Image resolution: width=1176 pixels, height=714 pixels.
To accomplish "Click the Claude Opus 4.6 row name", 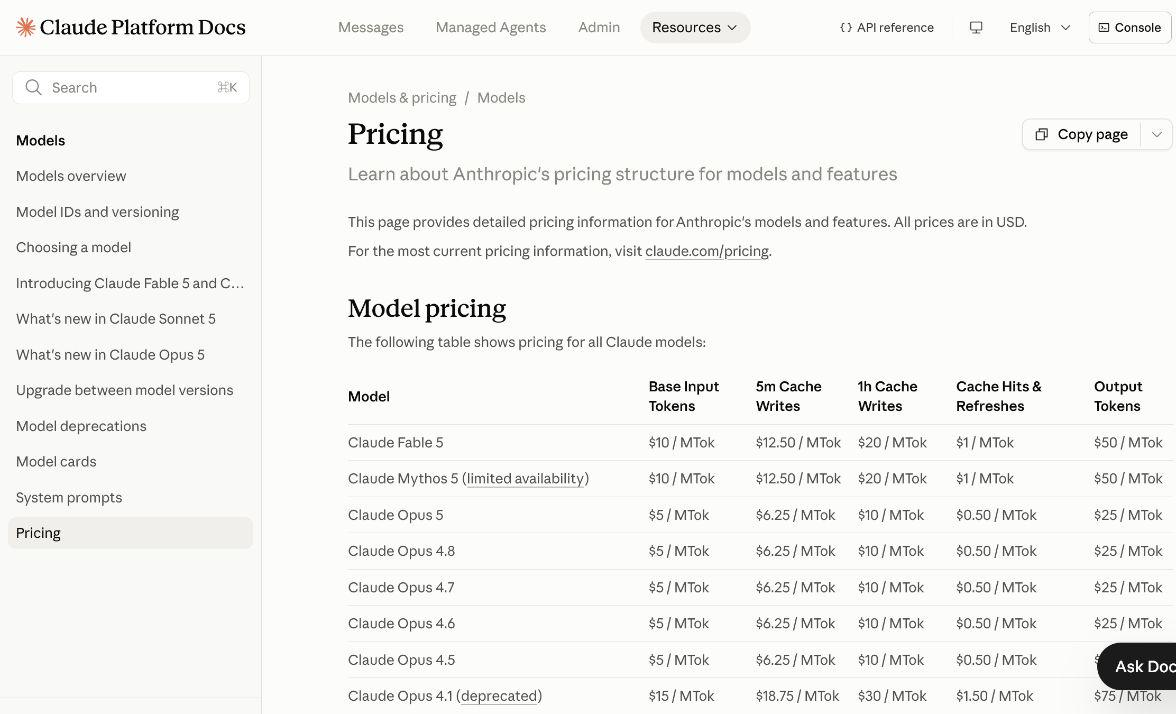I will click(401, 624).
